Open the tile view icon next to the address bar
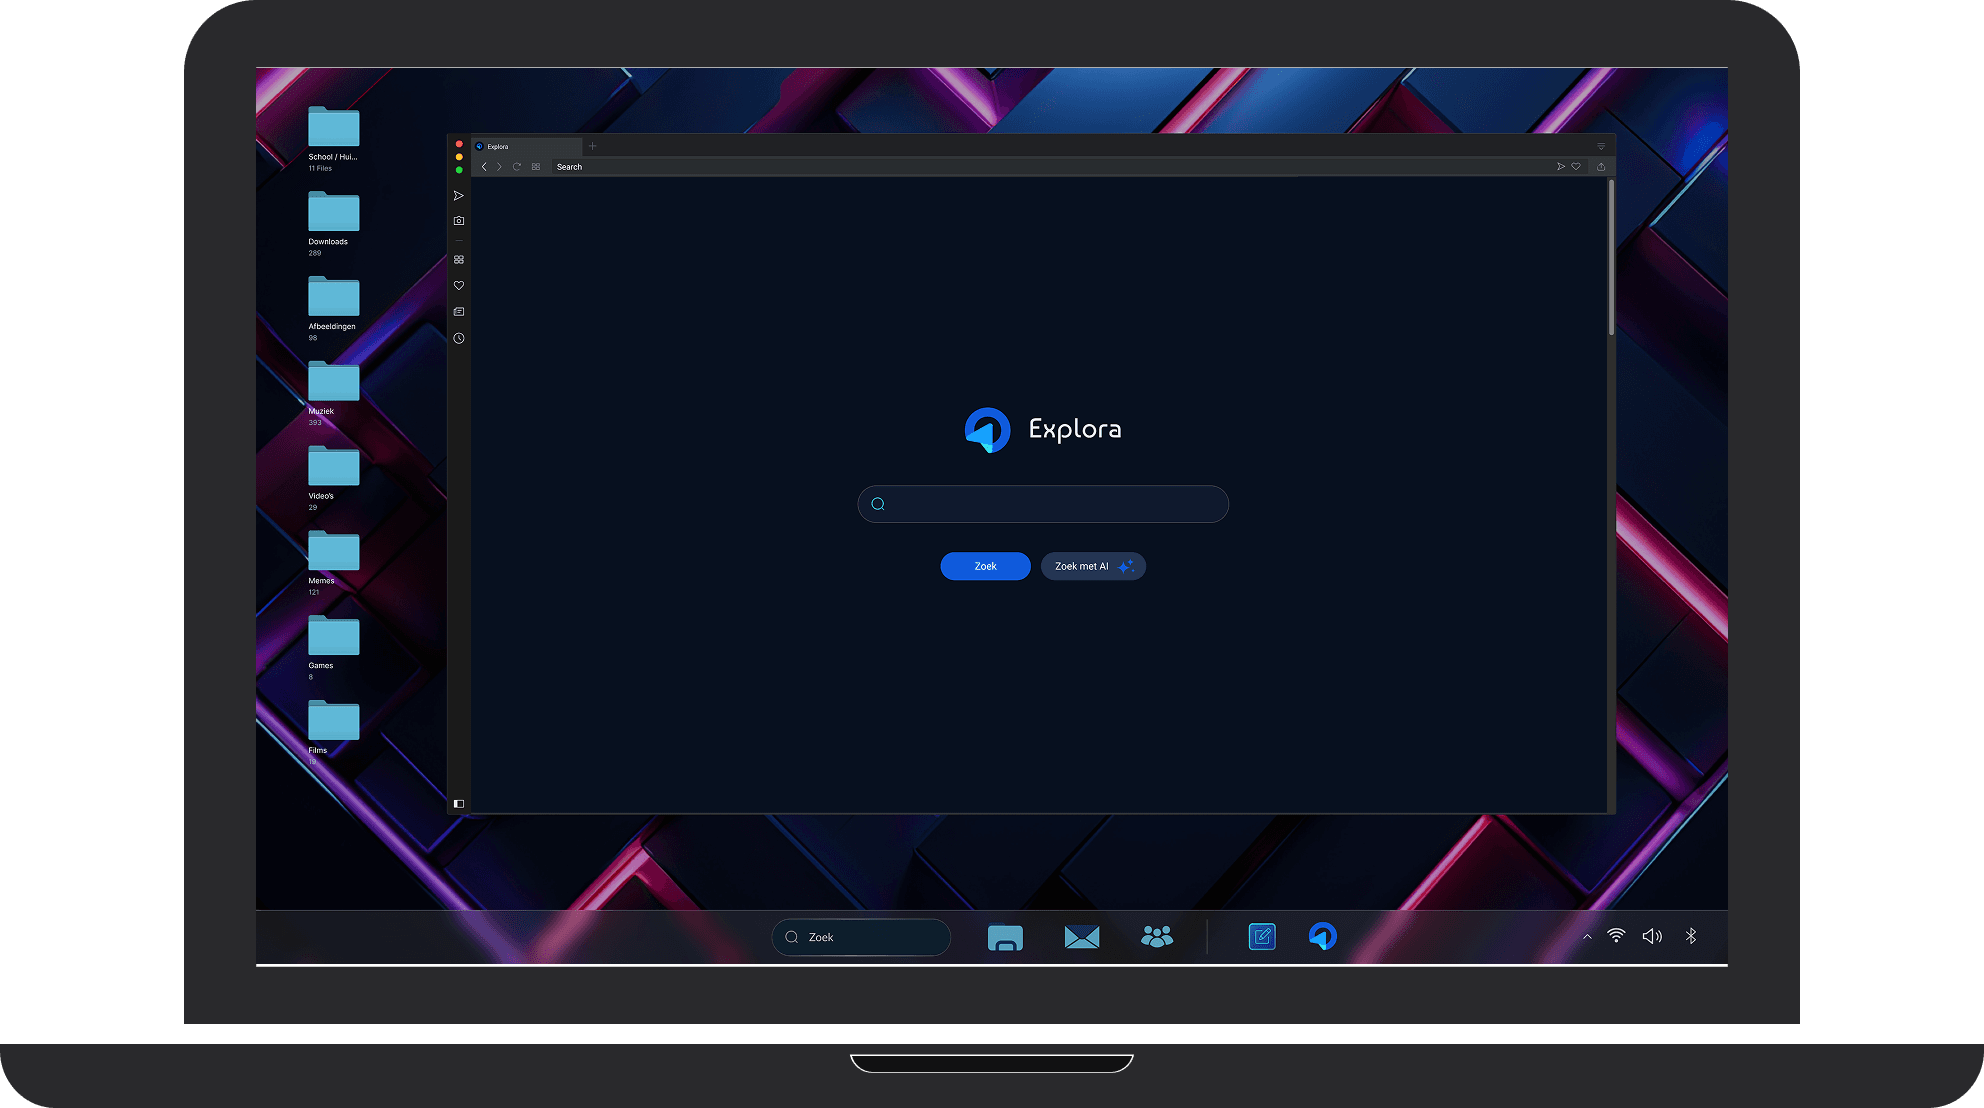 pos(535,167)
